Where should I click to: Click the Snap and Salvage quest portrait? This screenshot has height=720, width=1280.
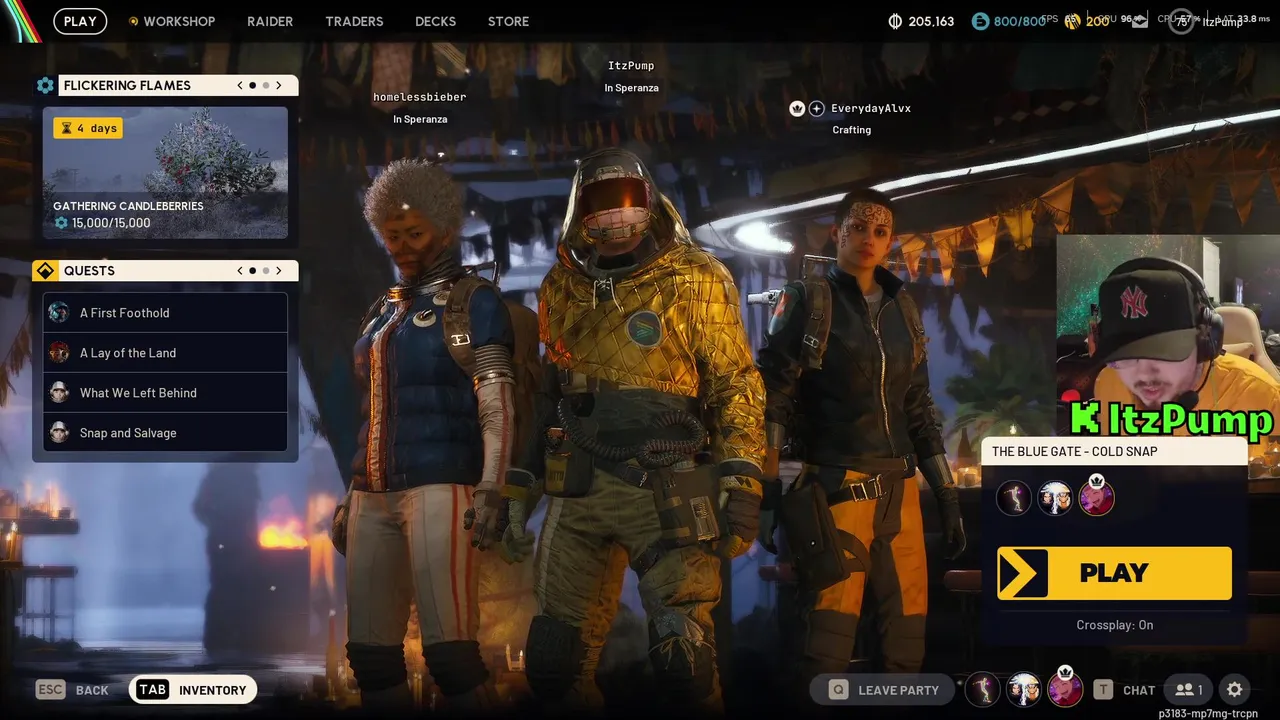click(x=59, y=433)
